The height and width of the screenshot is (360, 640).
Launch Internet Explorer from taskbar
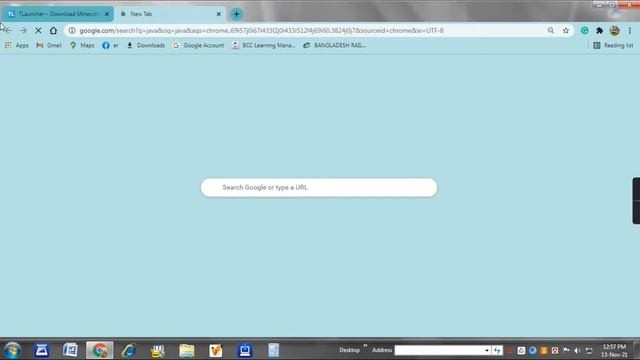[x=129, y=350]
